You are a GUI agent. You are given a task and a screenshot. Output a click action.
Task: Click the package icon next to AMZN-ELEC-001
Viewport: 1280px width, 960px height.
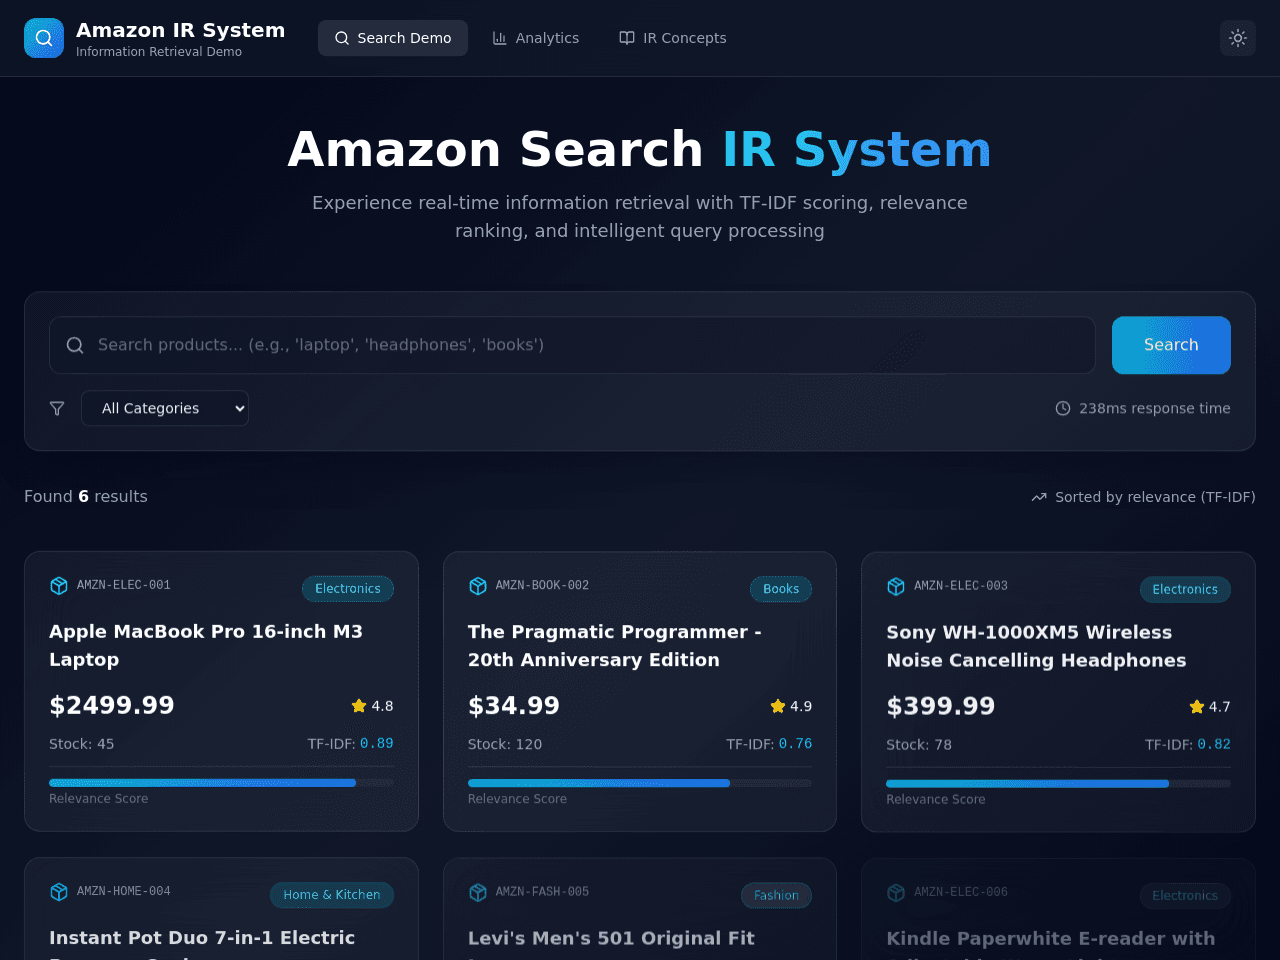59,585
